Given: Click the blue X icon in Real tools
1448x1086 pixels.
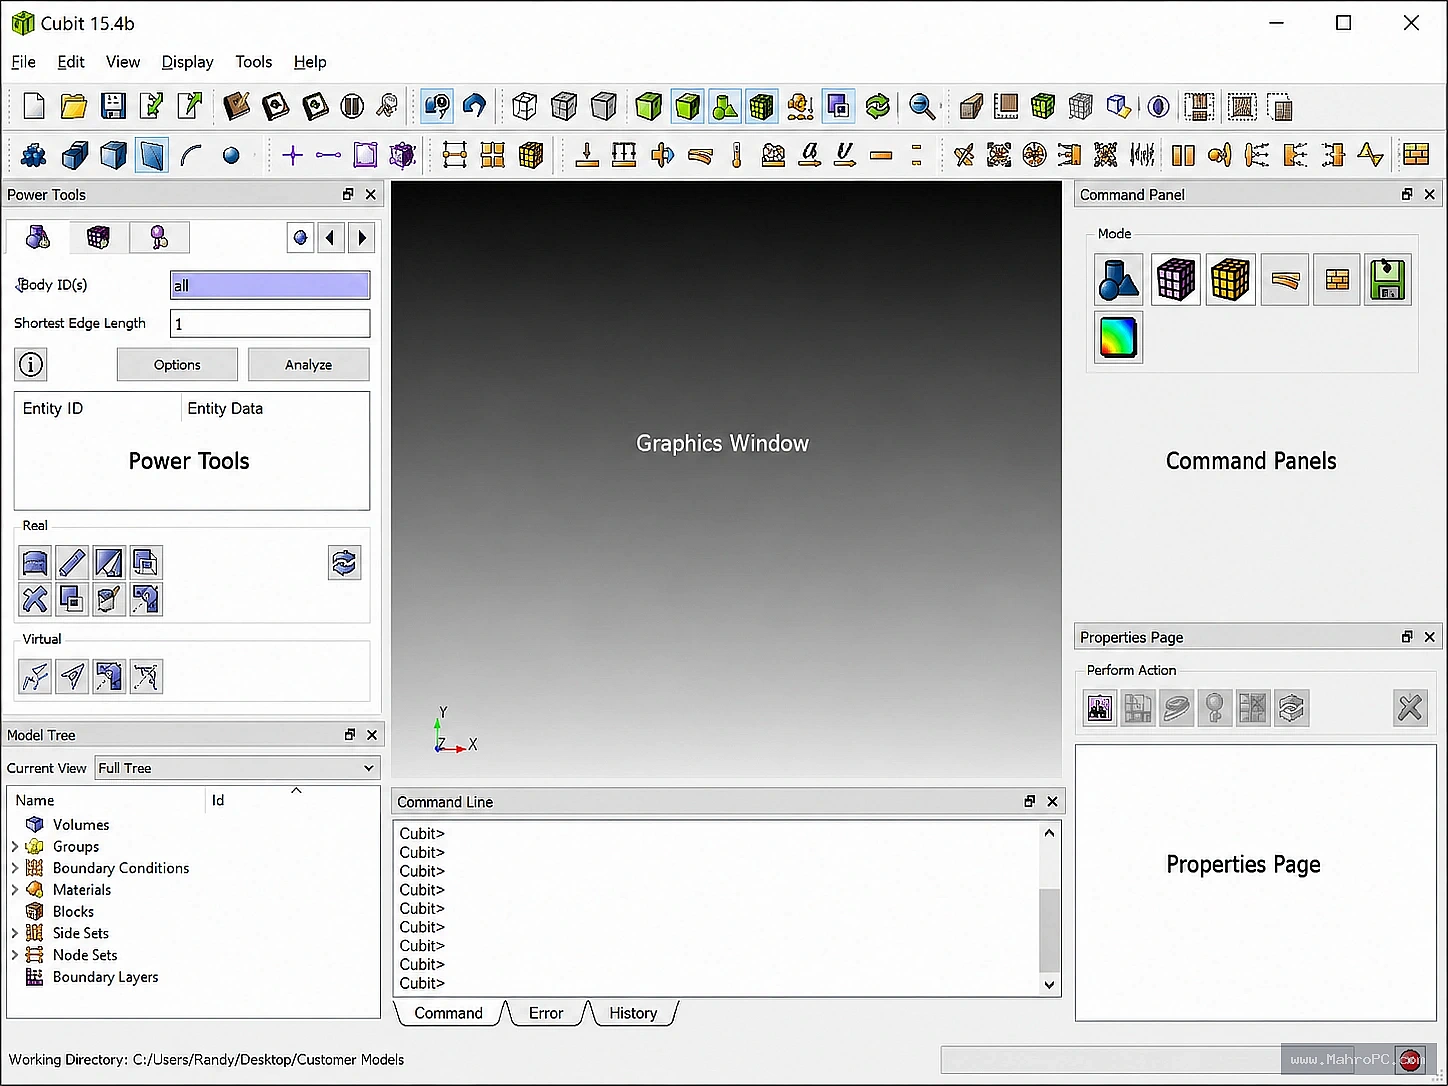Looking at the screenshot, I should (x=35, y=599).
